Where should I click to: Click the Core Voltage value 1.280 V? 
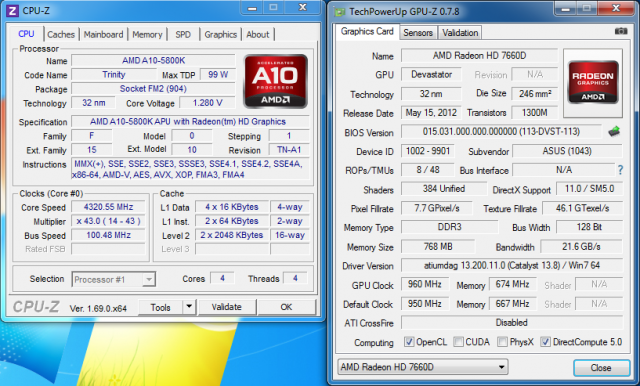point(207,103)
